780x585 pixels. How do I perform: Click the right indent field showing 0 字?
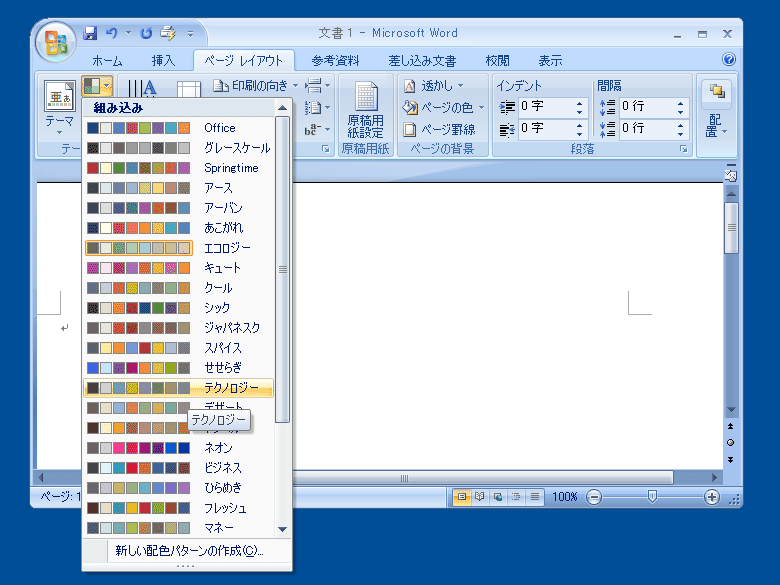[545, 128]
